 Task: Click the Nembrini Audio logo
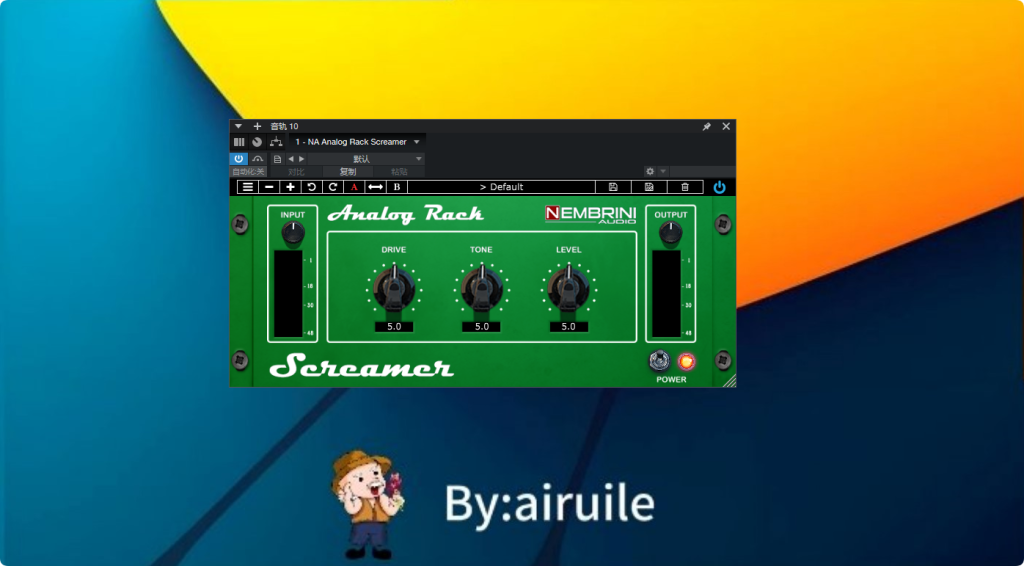[x=590, y=214]
